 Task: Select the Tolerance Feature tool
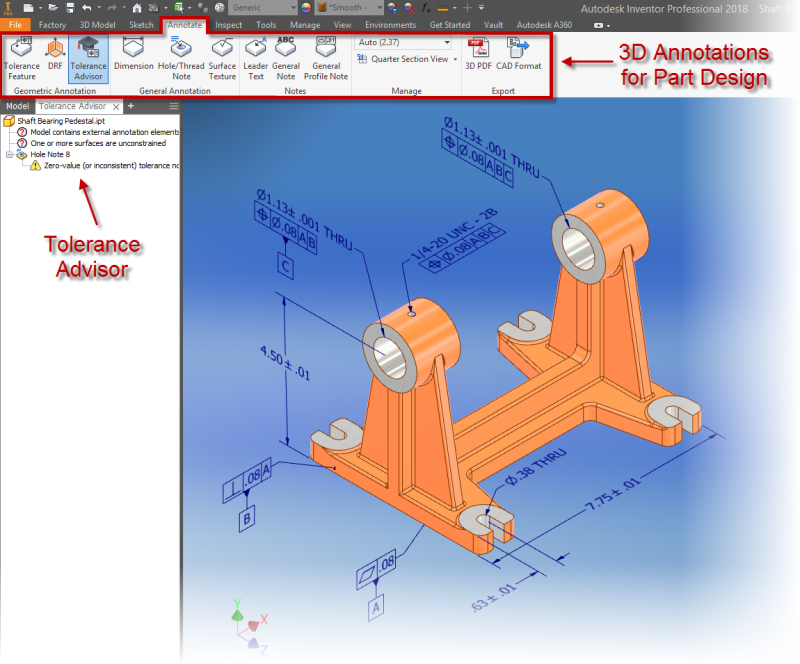click(22, 57)
